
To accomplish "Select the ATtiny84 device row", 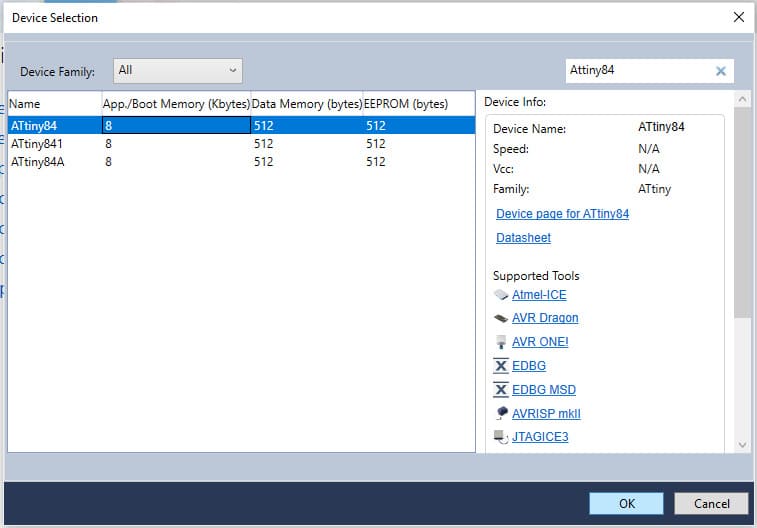I will click(241, 125).
